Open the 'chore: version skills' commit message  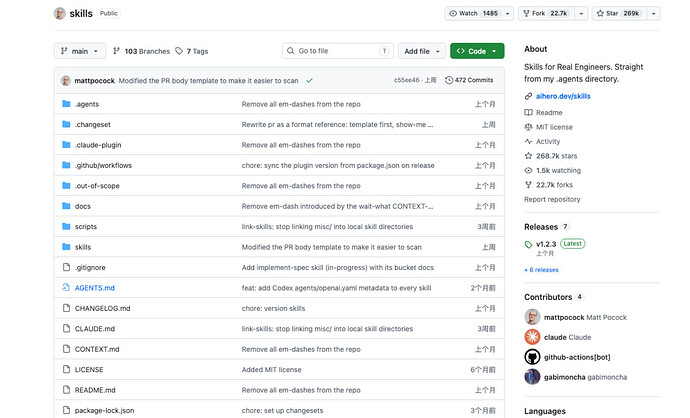tap(273, 308)
